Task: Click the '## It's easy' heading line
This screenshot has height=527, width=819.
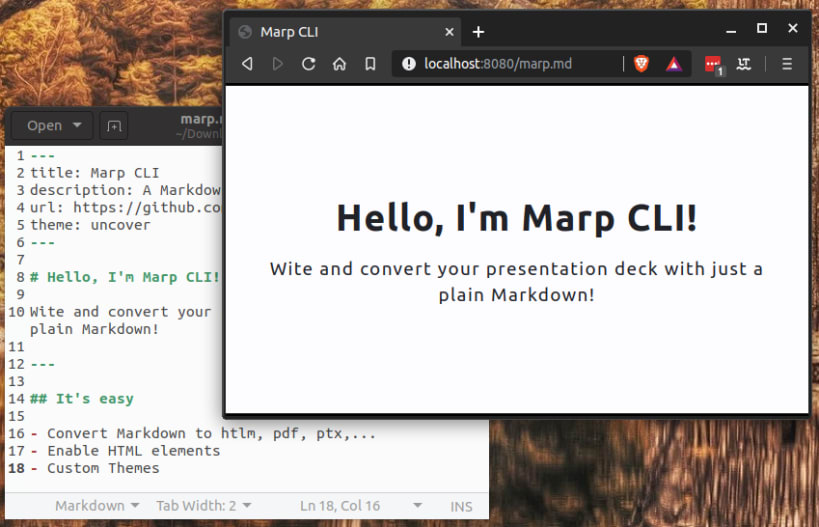Action: 81,399
